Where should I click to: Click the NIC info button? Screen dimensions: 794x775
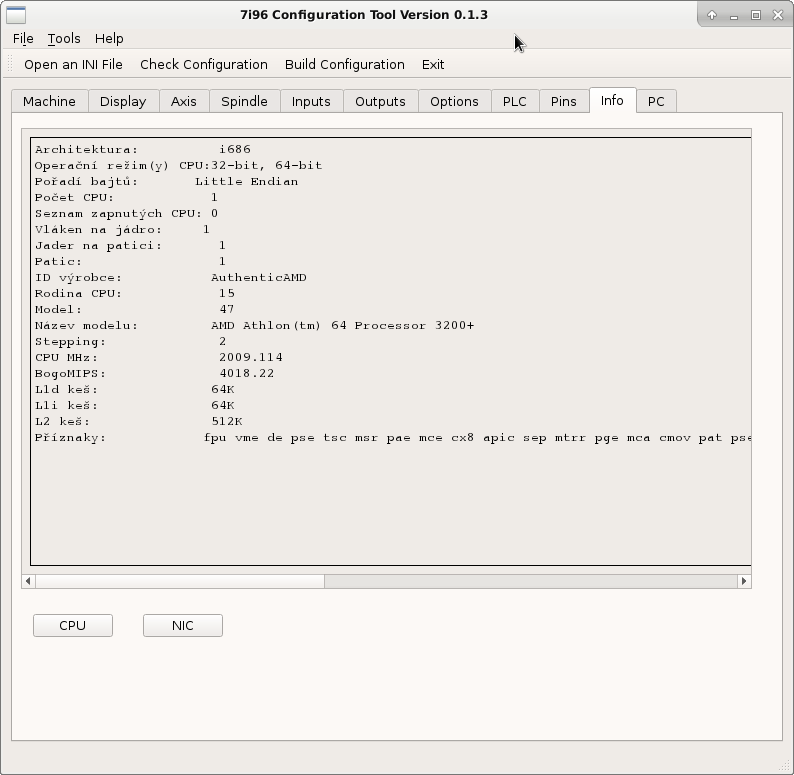[182, 625]
